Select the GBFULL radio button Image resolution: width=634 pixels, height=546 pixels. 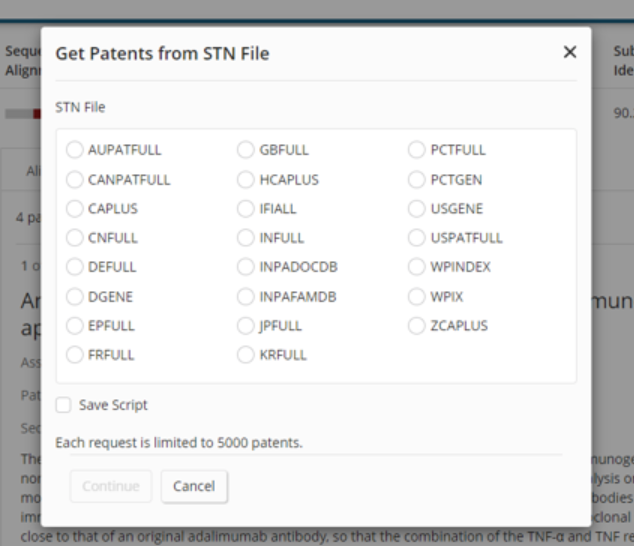pos(246,150)
